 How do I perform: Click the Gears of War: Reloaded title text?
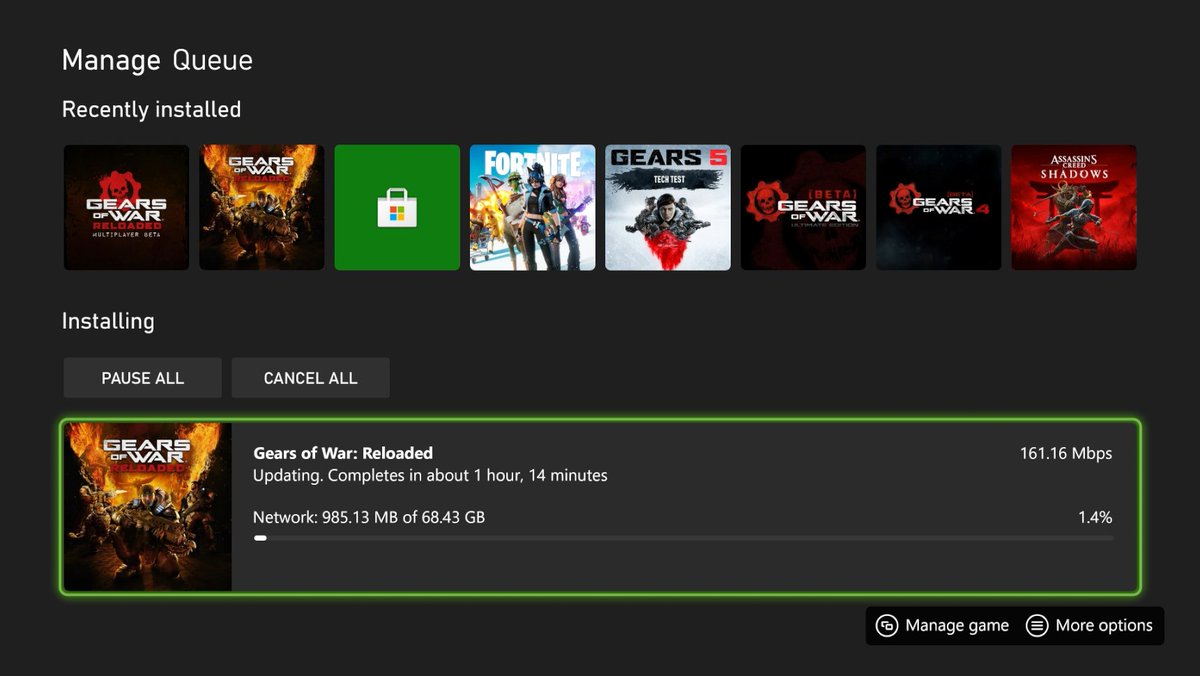point(343,453)
